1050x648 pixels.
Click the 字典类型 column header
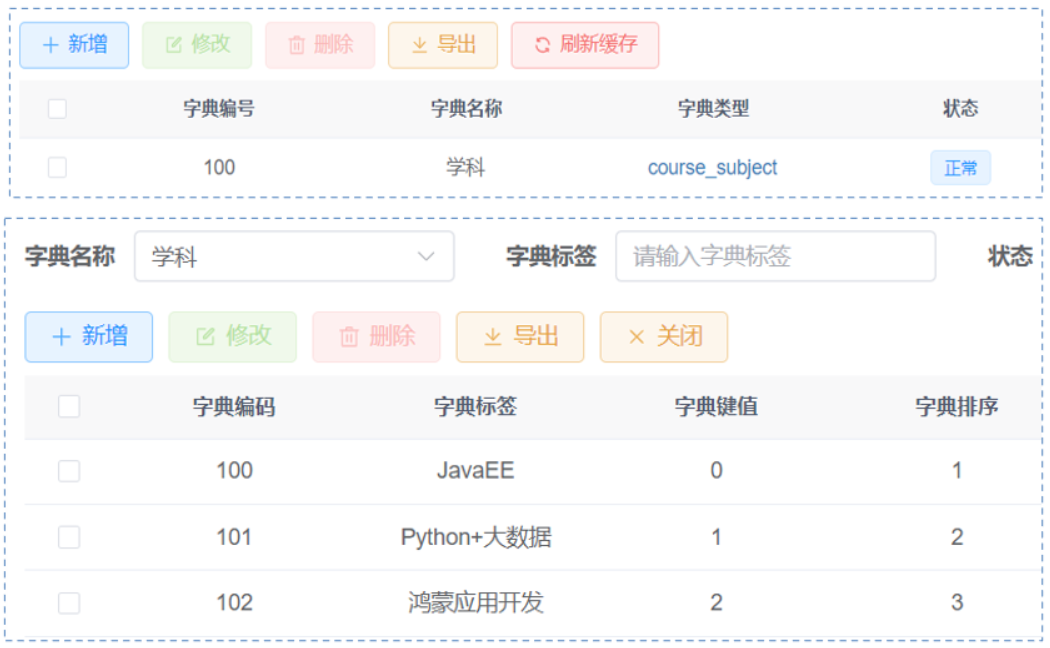[x=713, y=108]
